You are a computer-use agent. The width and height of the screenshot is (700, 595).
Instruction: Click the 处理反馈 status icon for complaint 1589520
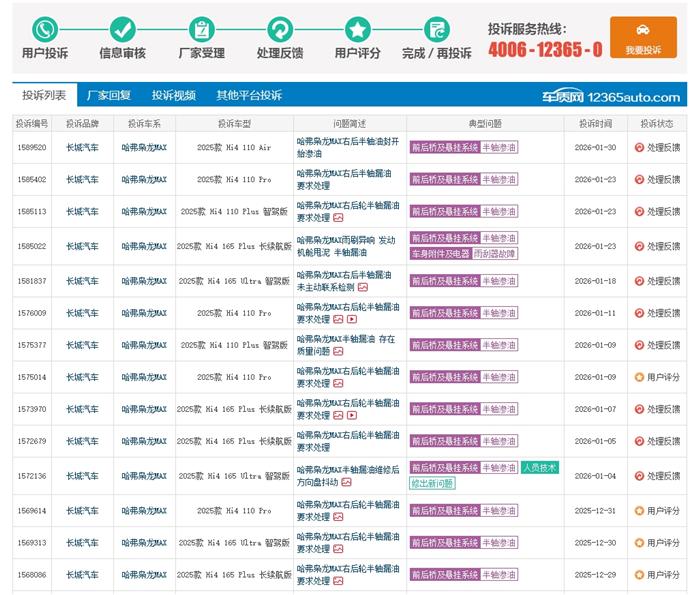pos(639,147)
